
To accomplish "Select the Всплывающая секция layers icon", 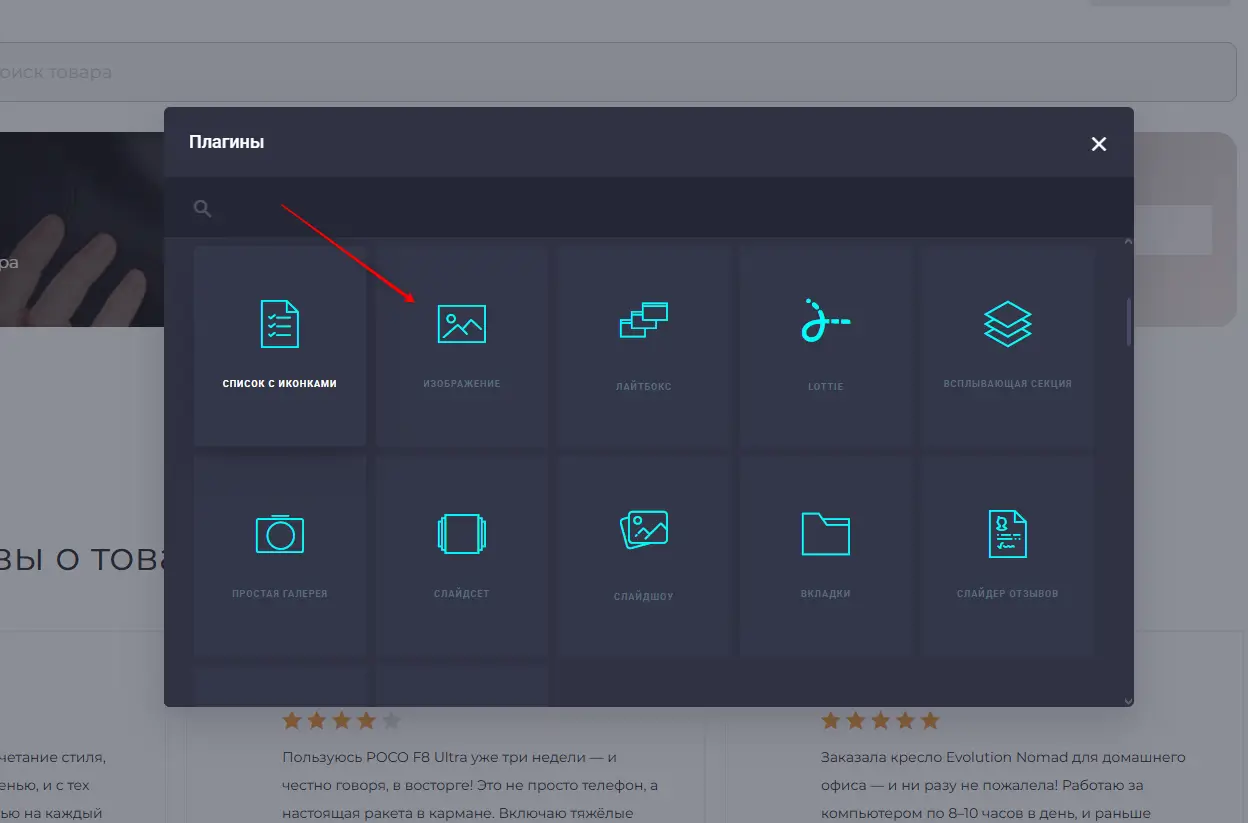I will [x=1007, y=324].
